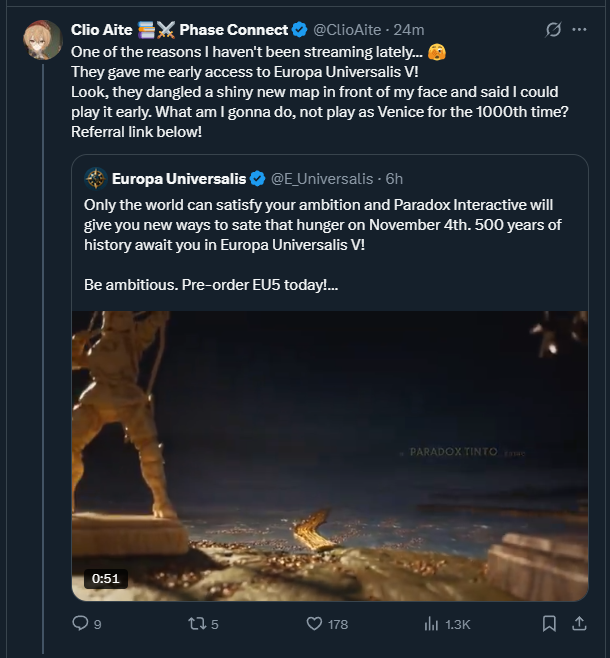This screenshot has width=610, height=658.
Task: Click the Clio Aite display name
Action: coord(102,29)
